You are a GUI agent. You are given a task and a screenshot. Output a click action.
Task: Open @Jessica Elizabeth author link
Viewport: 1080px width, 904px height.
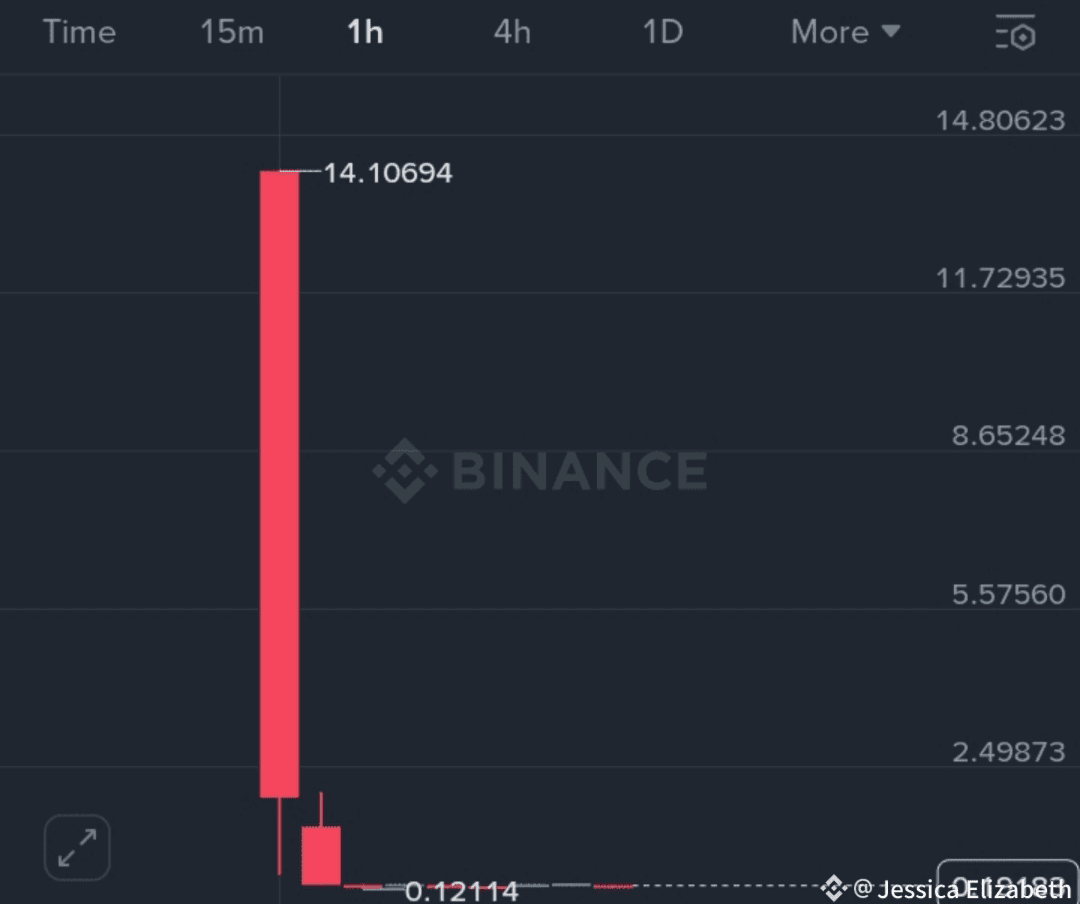click(962, 889)
